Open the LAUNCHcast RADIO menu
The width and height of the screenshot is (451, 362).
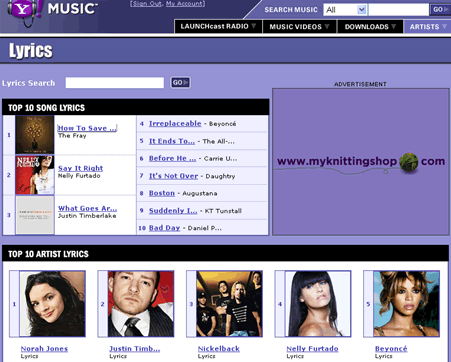coord(218,26)
